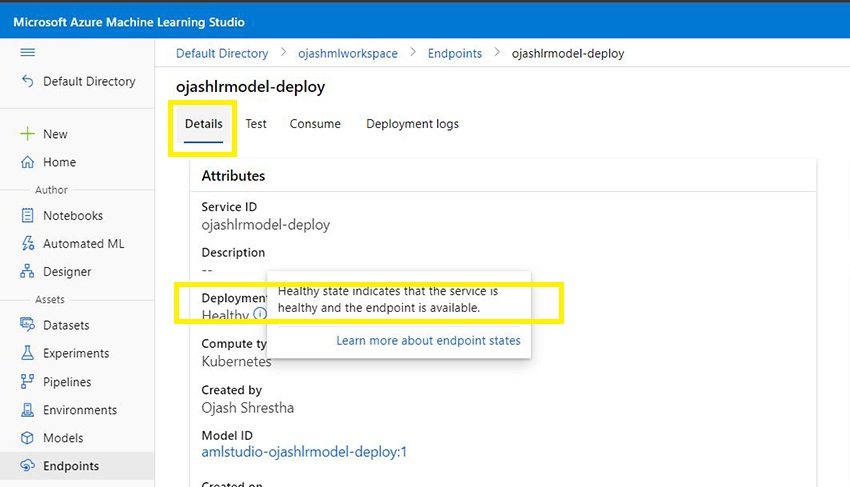Switch to the Test tab
Viewport: 850px width, 487px height.
tap(256, 124)
